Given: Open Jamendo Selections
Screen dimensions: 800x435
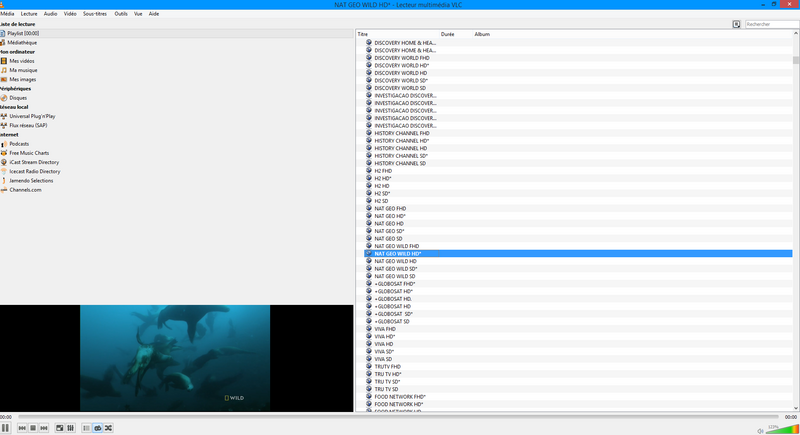Looking at the screenshot, I should pyautogui.click(x=31, y=181).
